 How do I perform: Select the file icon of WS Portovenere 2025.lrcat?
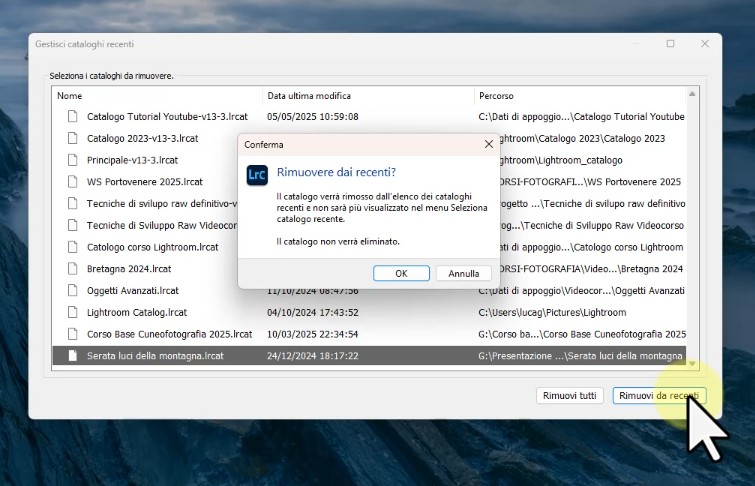click(73, 182)
